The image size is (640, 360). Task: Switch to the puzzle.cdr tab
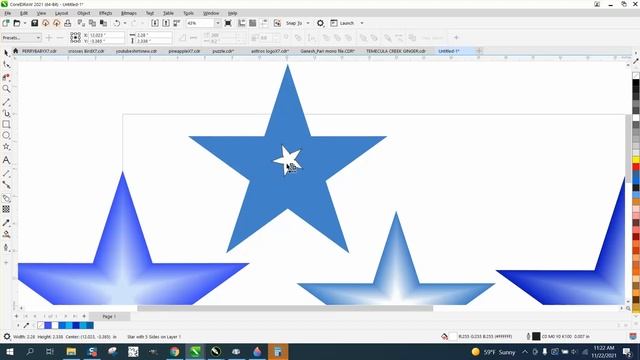(223, 51)
